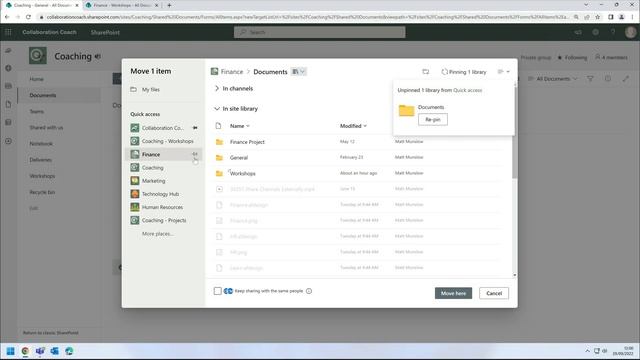Select Finance in Quick access

(151, 154)
